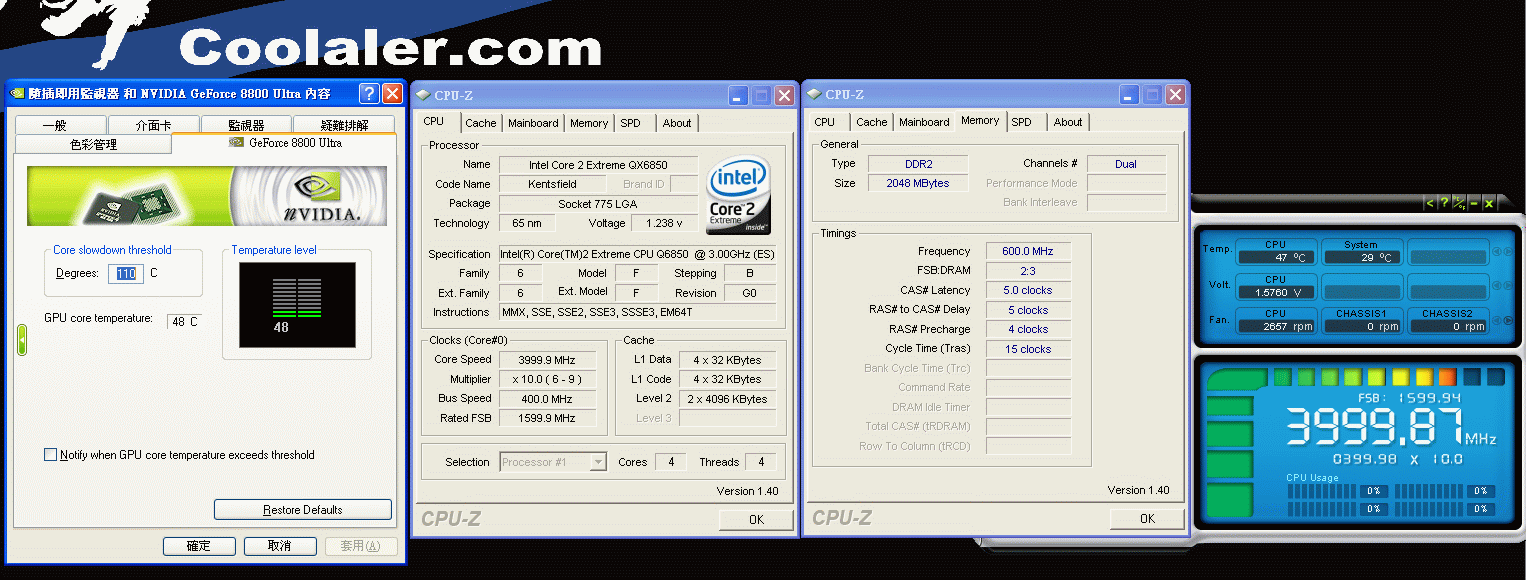Toggle Celsius/Fahrenheit icon in monitoring widget
1526x580 pixels.
tap(1459, 203)
